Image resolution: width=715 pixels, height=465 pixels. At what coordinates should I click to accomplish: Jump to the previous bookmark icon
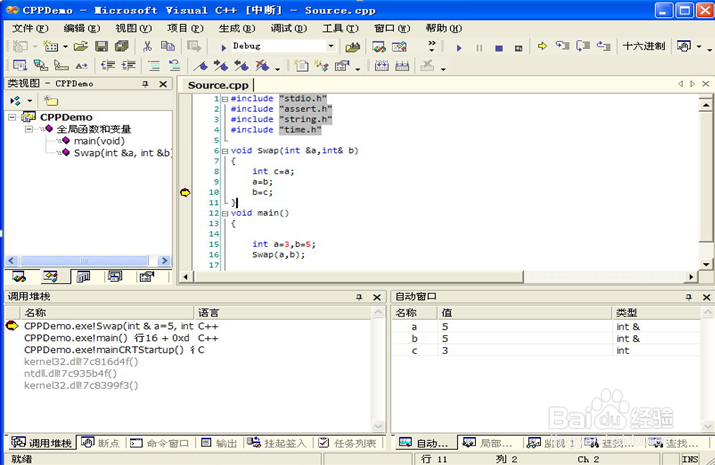[x=241, y=66]
